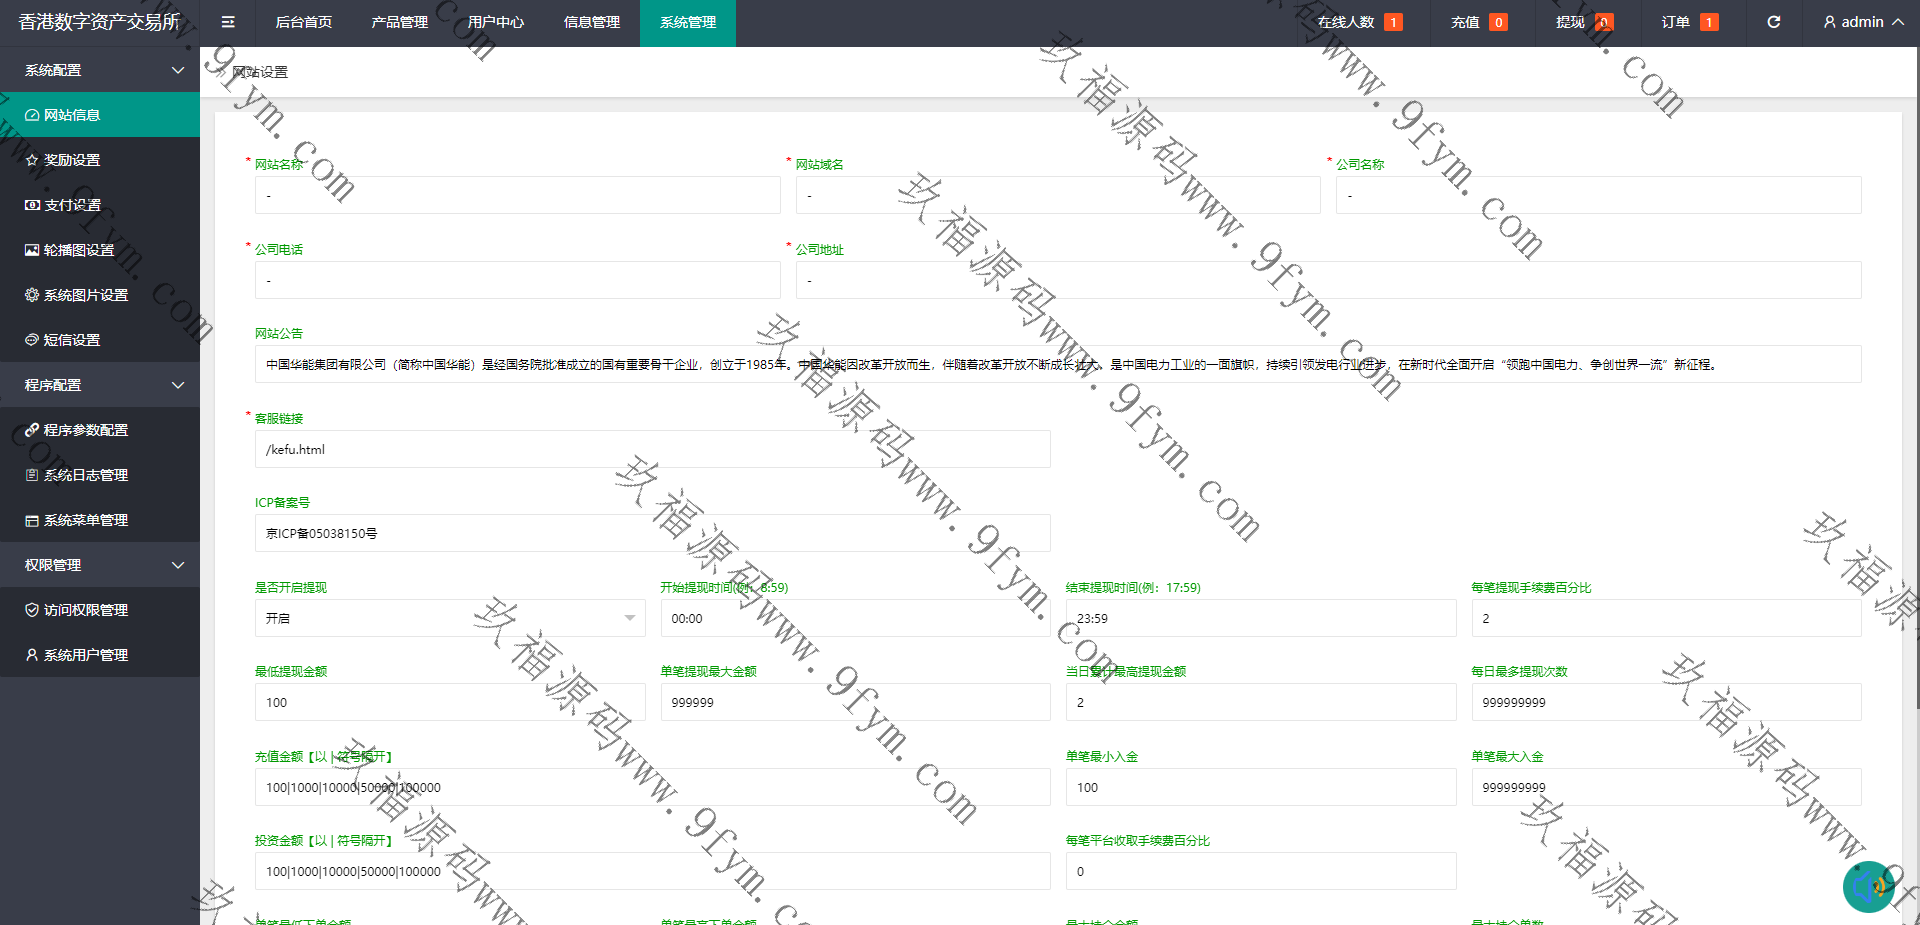The height and width of the screenshot is (925, 1920).
Task: Collapse the 权限管理 sidebar group
Action: click(100, 565)
